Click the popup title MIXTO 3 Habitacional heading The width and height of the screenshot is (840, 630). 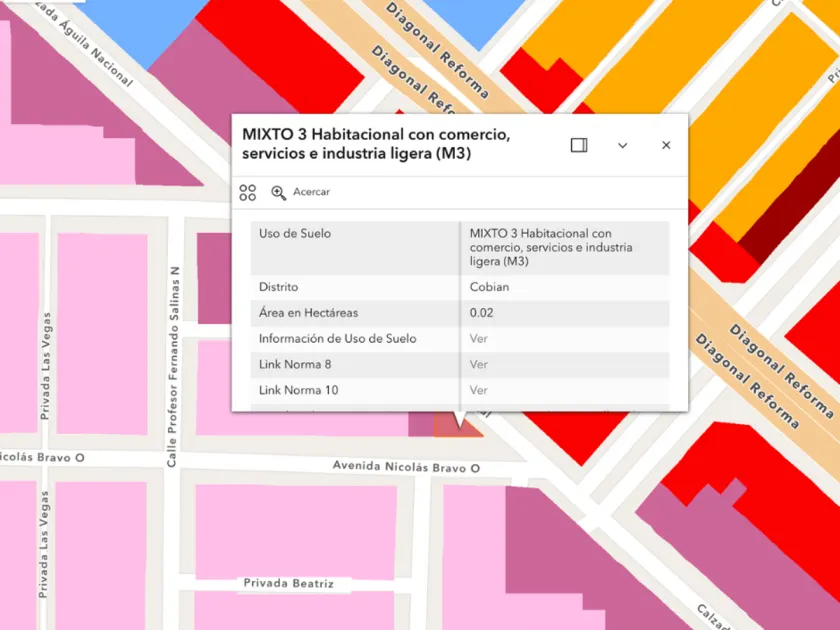376,144
